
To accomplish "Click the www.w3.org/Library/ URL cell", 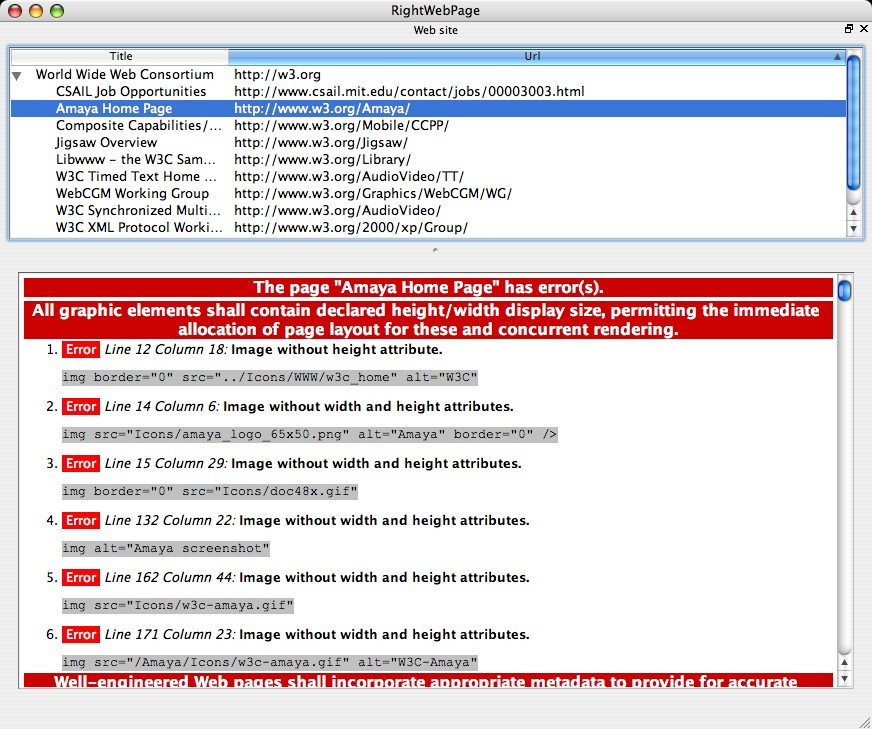I will point(323,160).
